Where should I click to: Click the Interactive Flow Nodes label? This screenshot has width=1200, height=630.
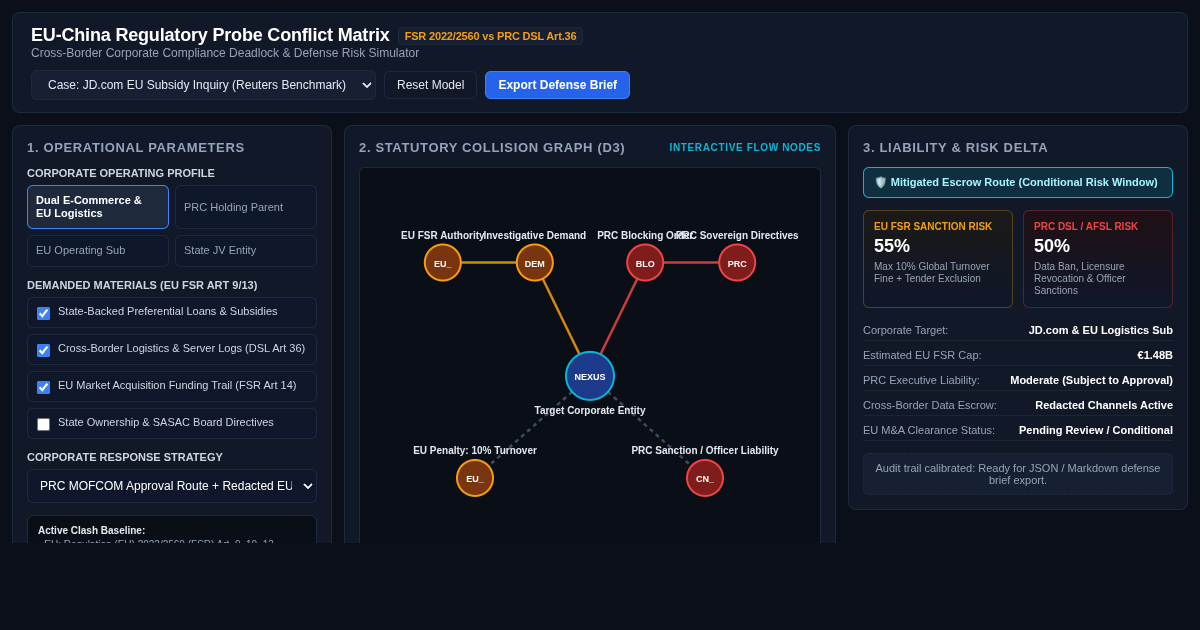pyautogui.click(x=745, y=148)
